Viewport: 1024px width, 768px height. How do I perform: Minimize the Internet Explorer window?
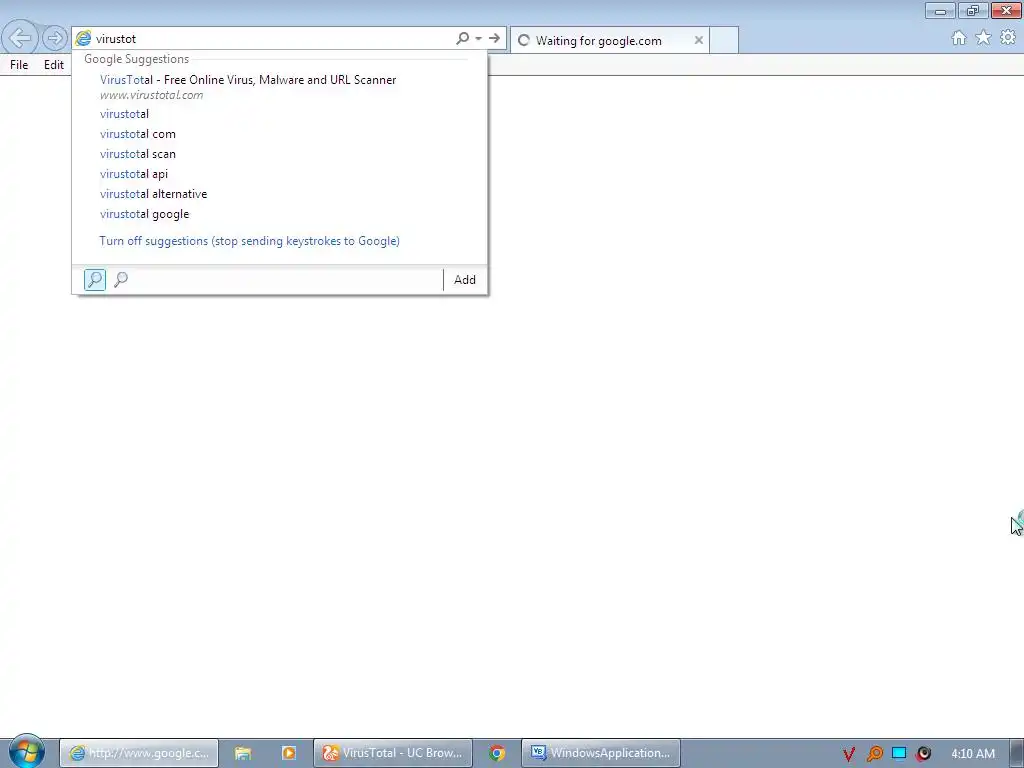click(940, 10)
